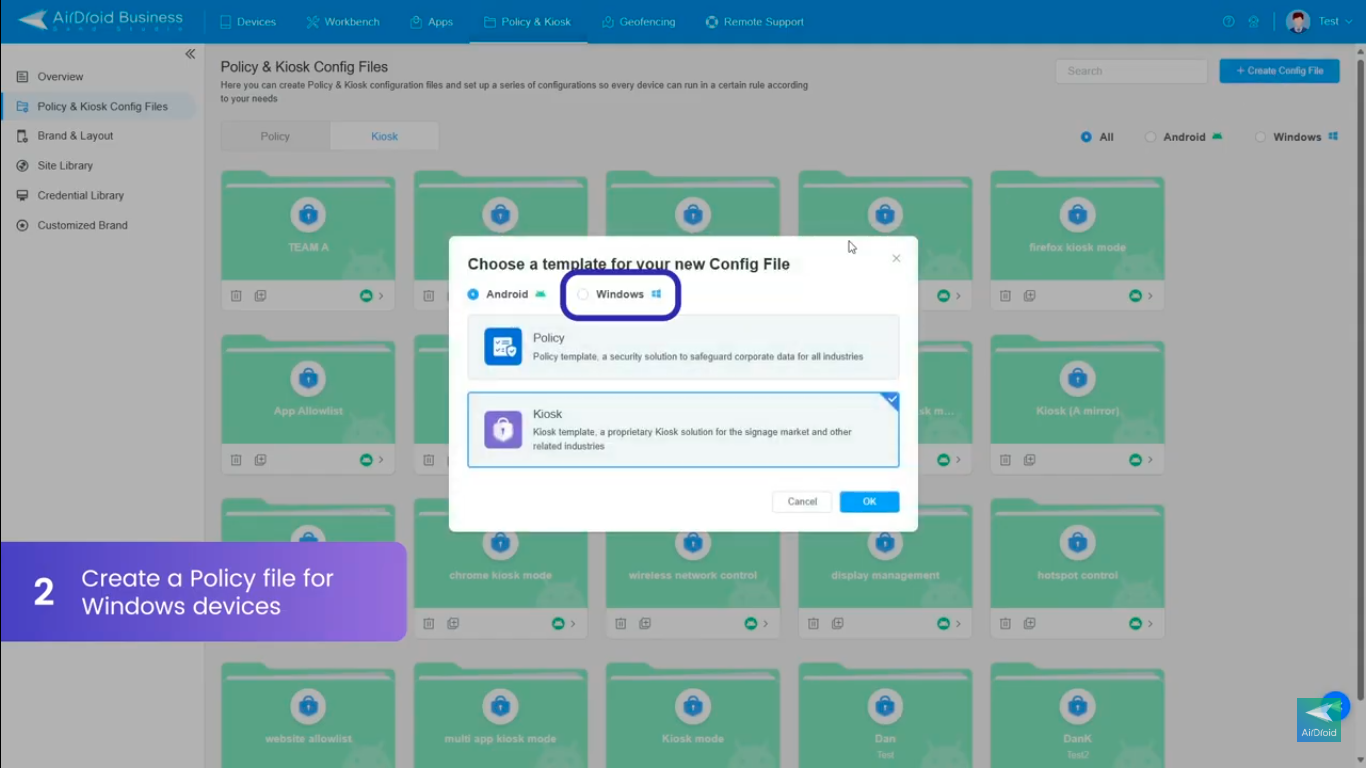Click the Cancel button

tap(802, 502)
